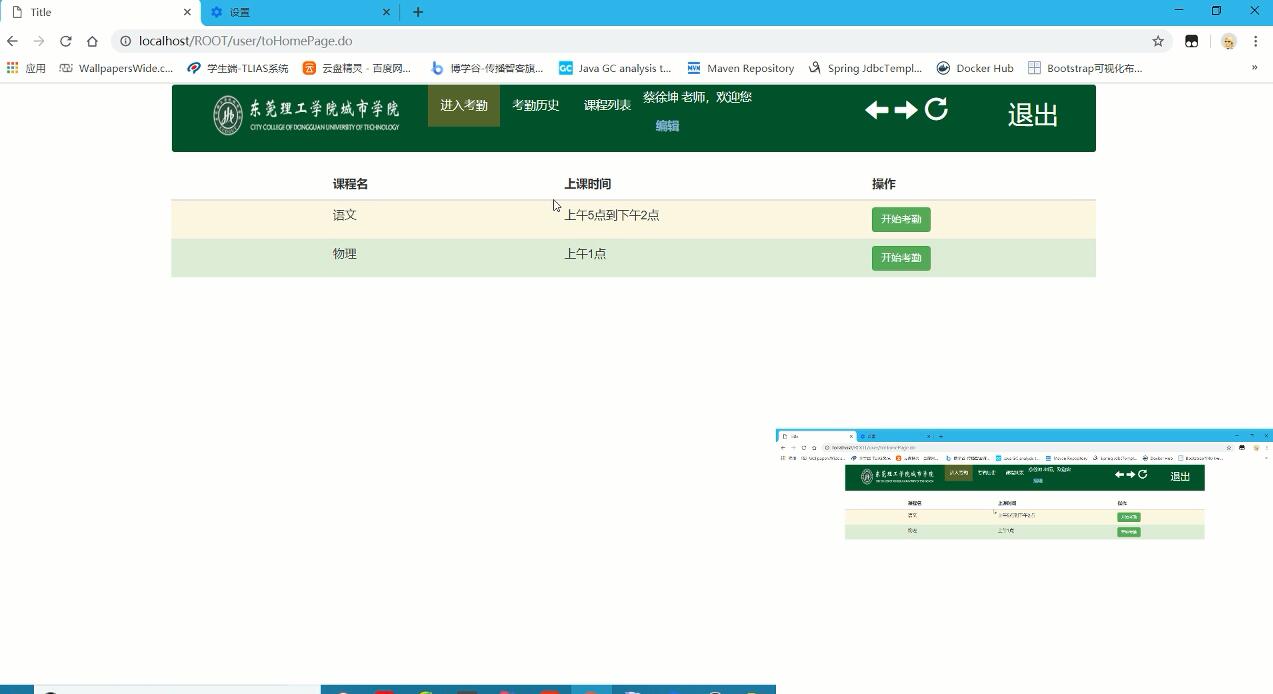Open Spring JdbcTempl bookmark

click(x=866, y=68)
